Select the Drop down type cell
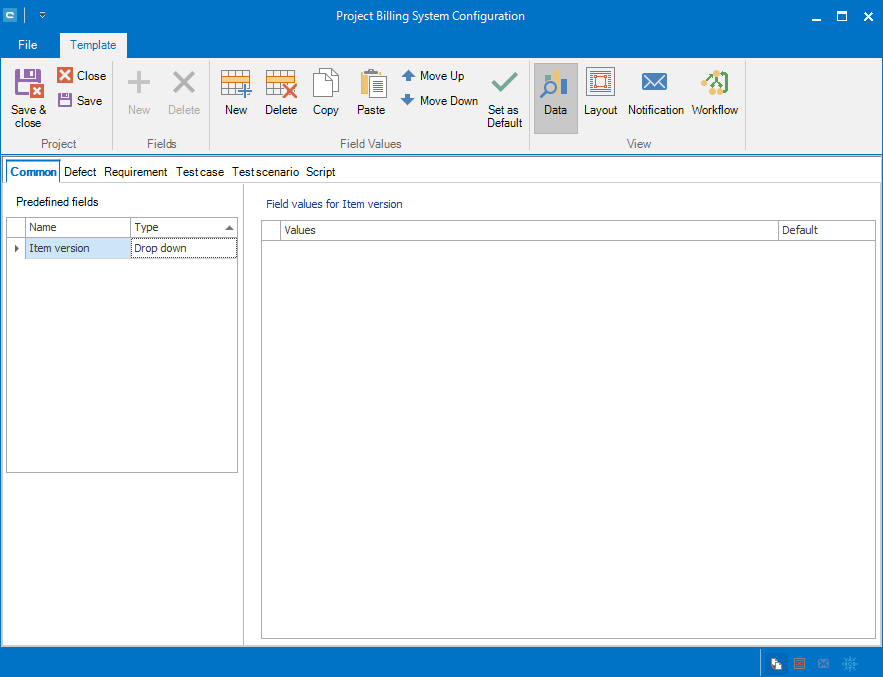The height and width of the screenshot is (677, 883). (183, 249)
